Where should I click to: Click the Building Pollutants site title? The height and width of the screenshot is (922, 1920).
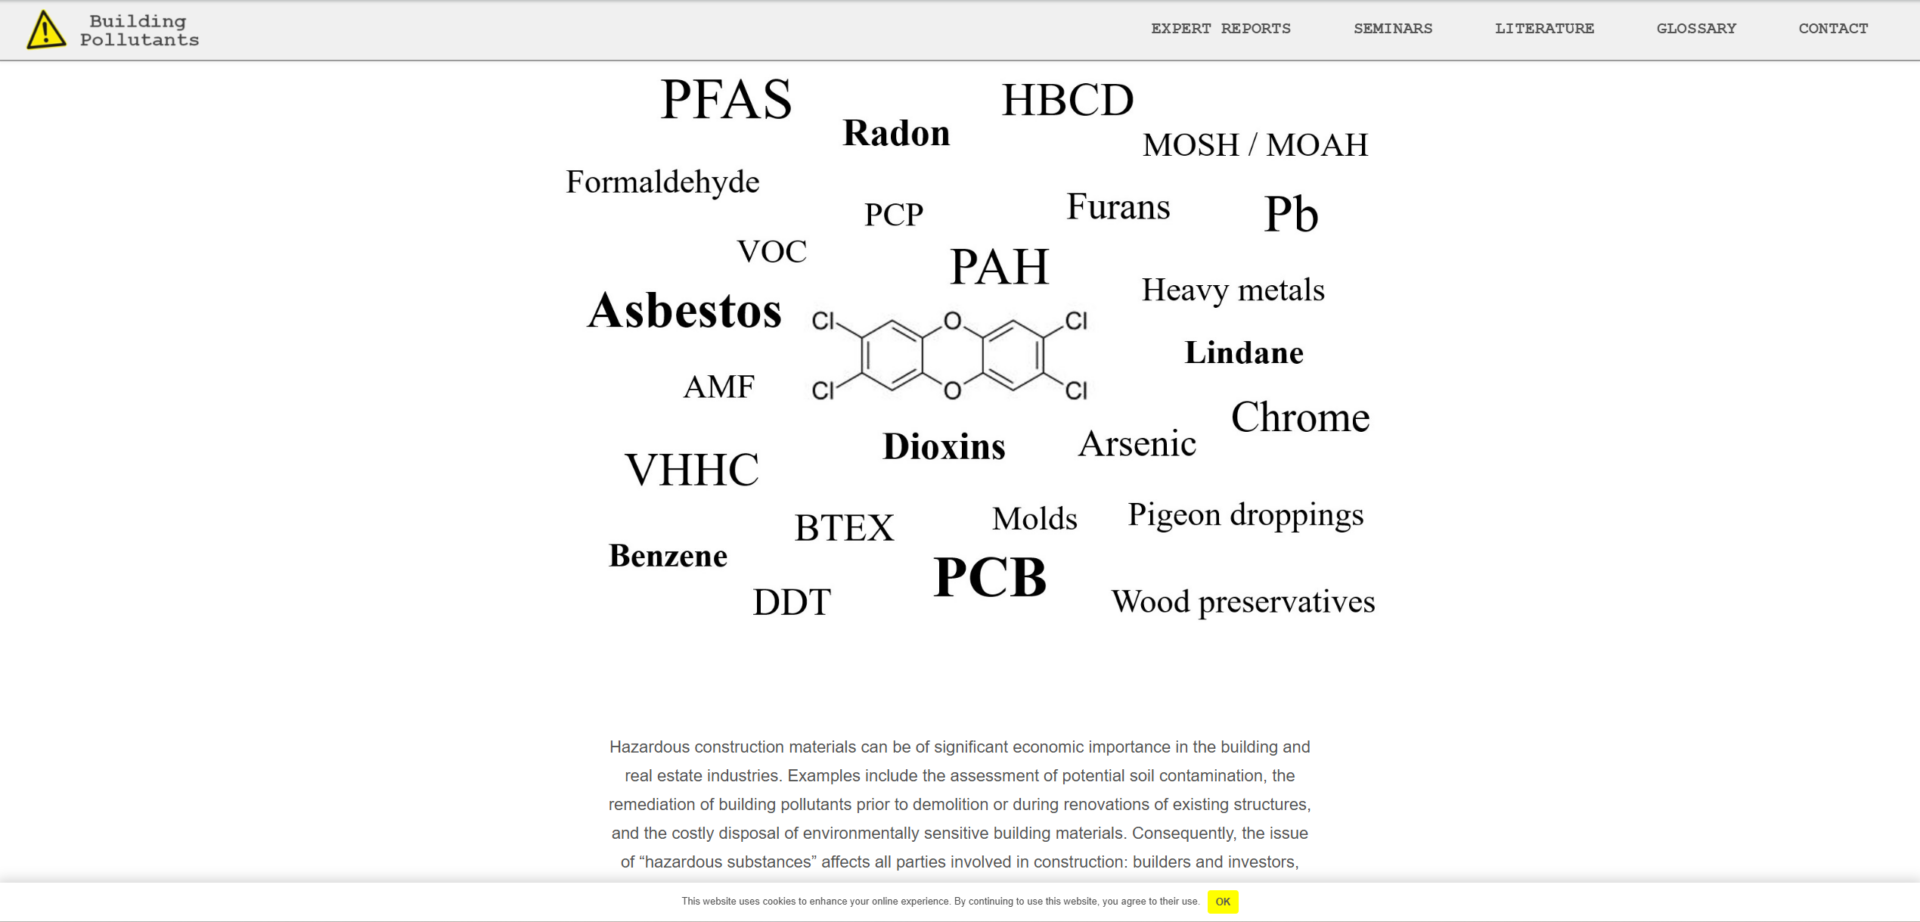click(x=139, y=31)
